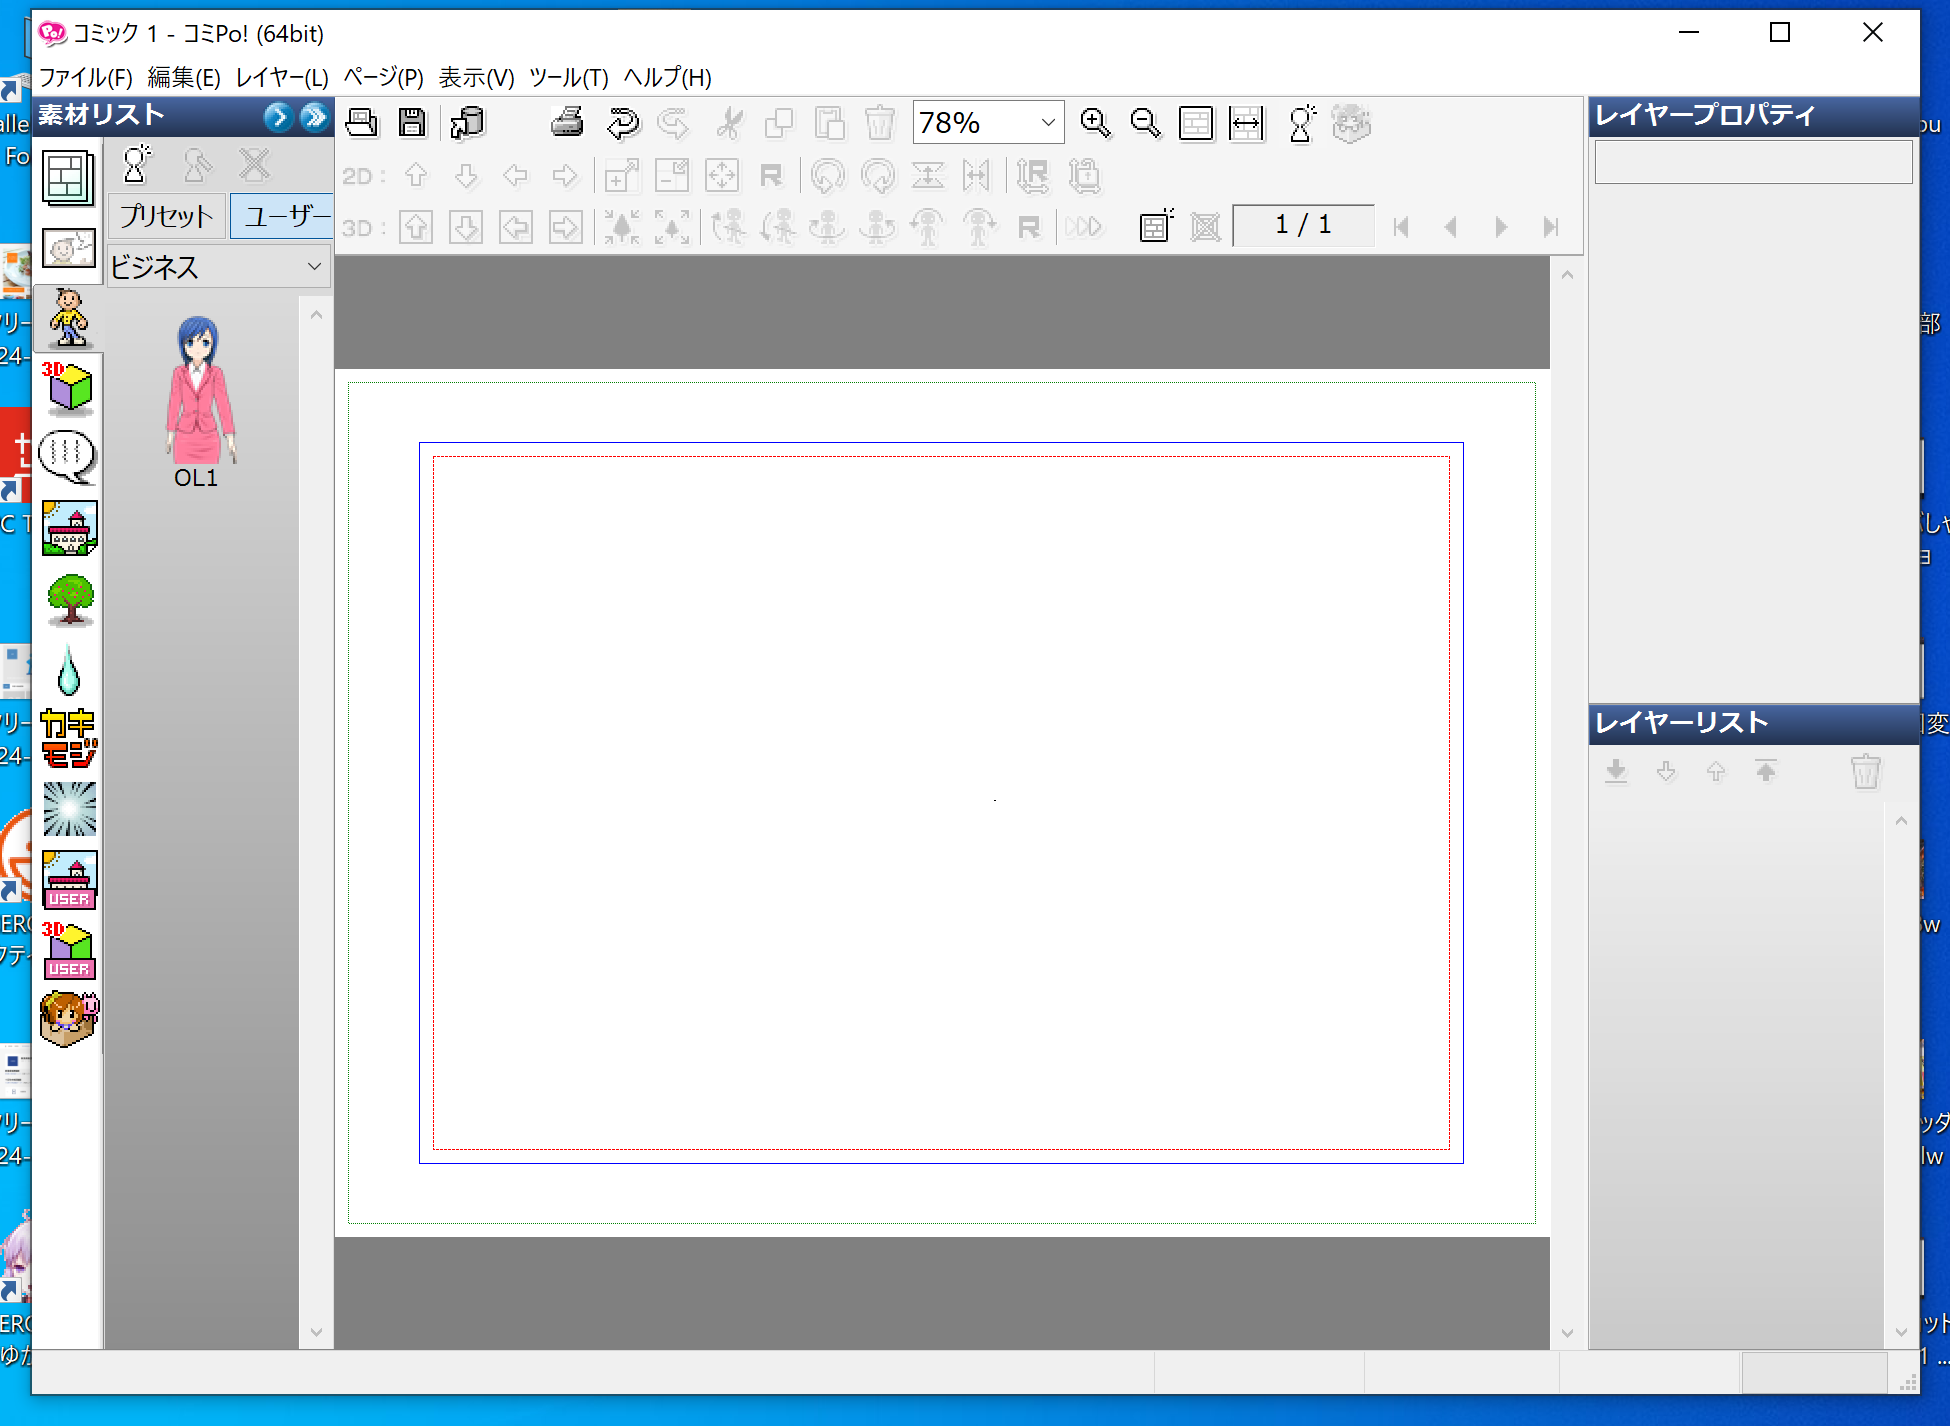This screenshot has height=1426, width=1950.
Task: Click the Print icon in toolbar
Action: point(567,123)
